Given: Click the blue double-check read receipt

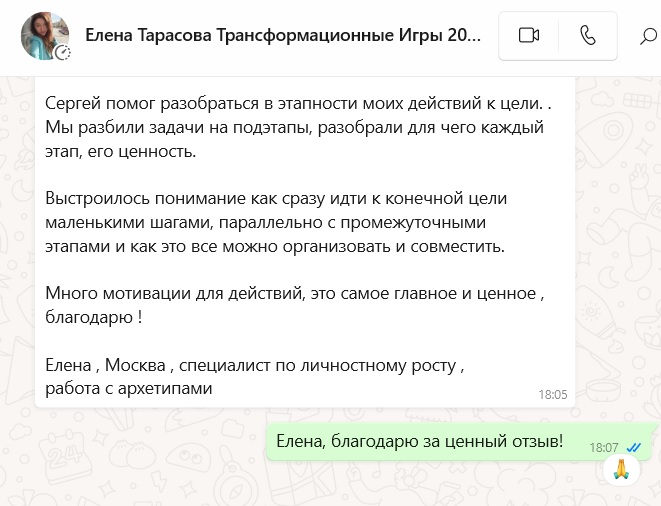Looking at the screenshot, I should point(634,446).
